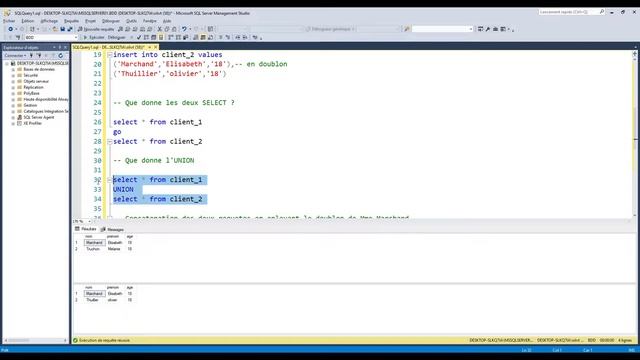Click the Déboguer toolbar button
This screenshot has width=640, height=360.
coord(117,37)
